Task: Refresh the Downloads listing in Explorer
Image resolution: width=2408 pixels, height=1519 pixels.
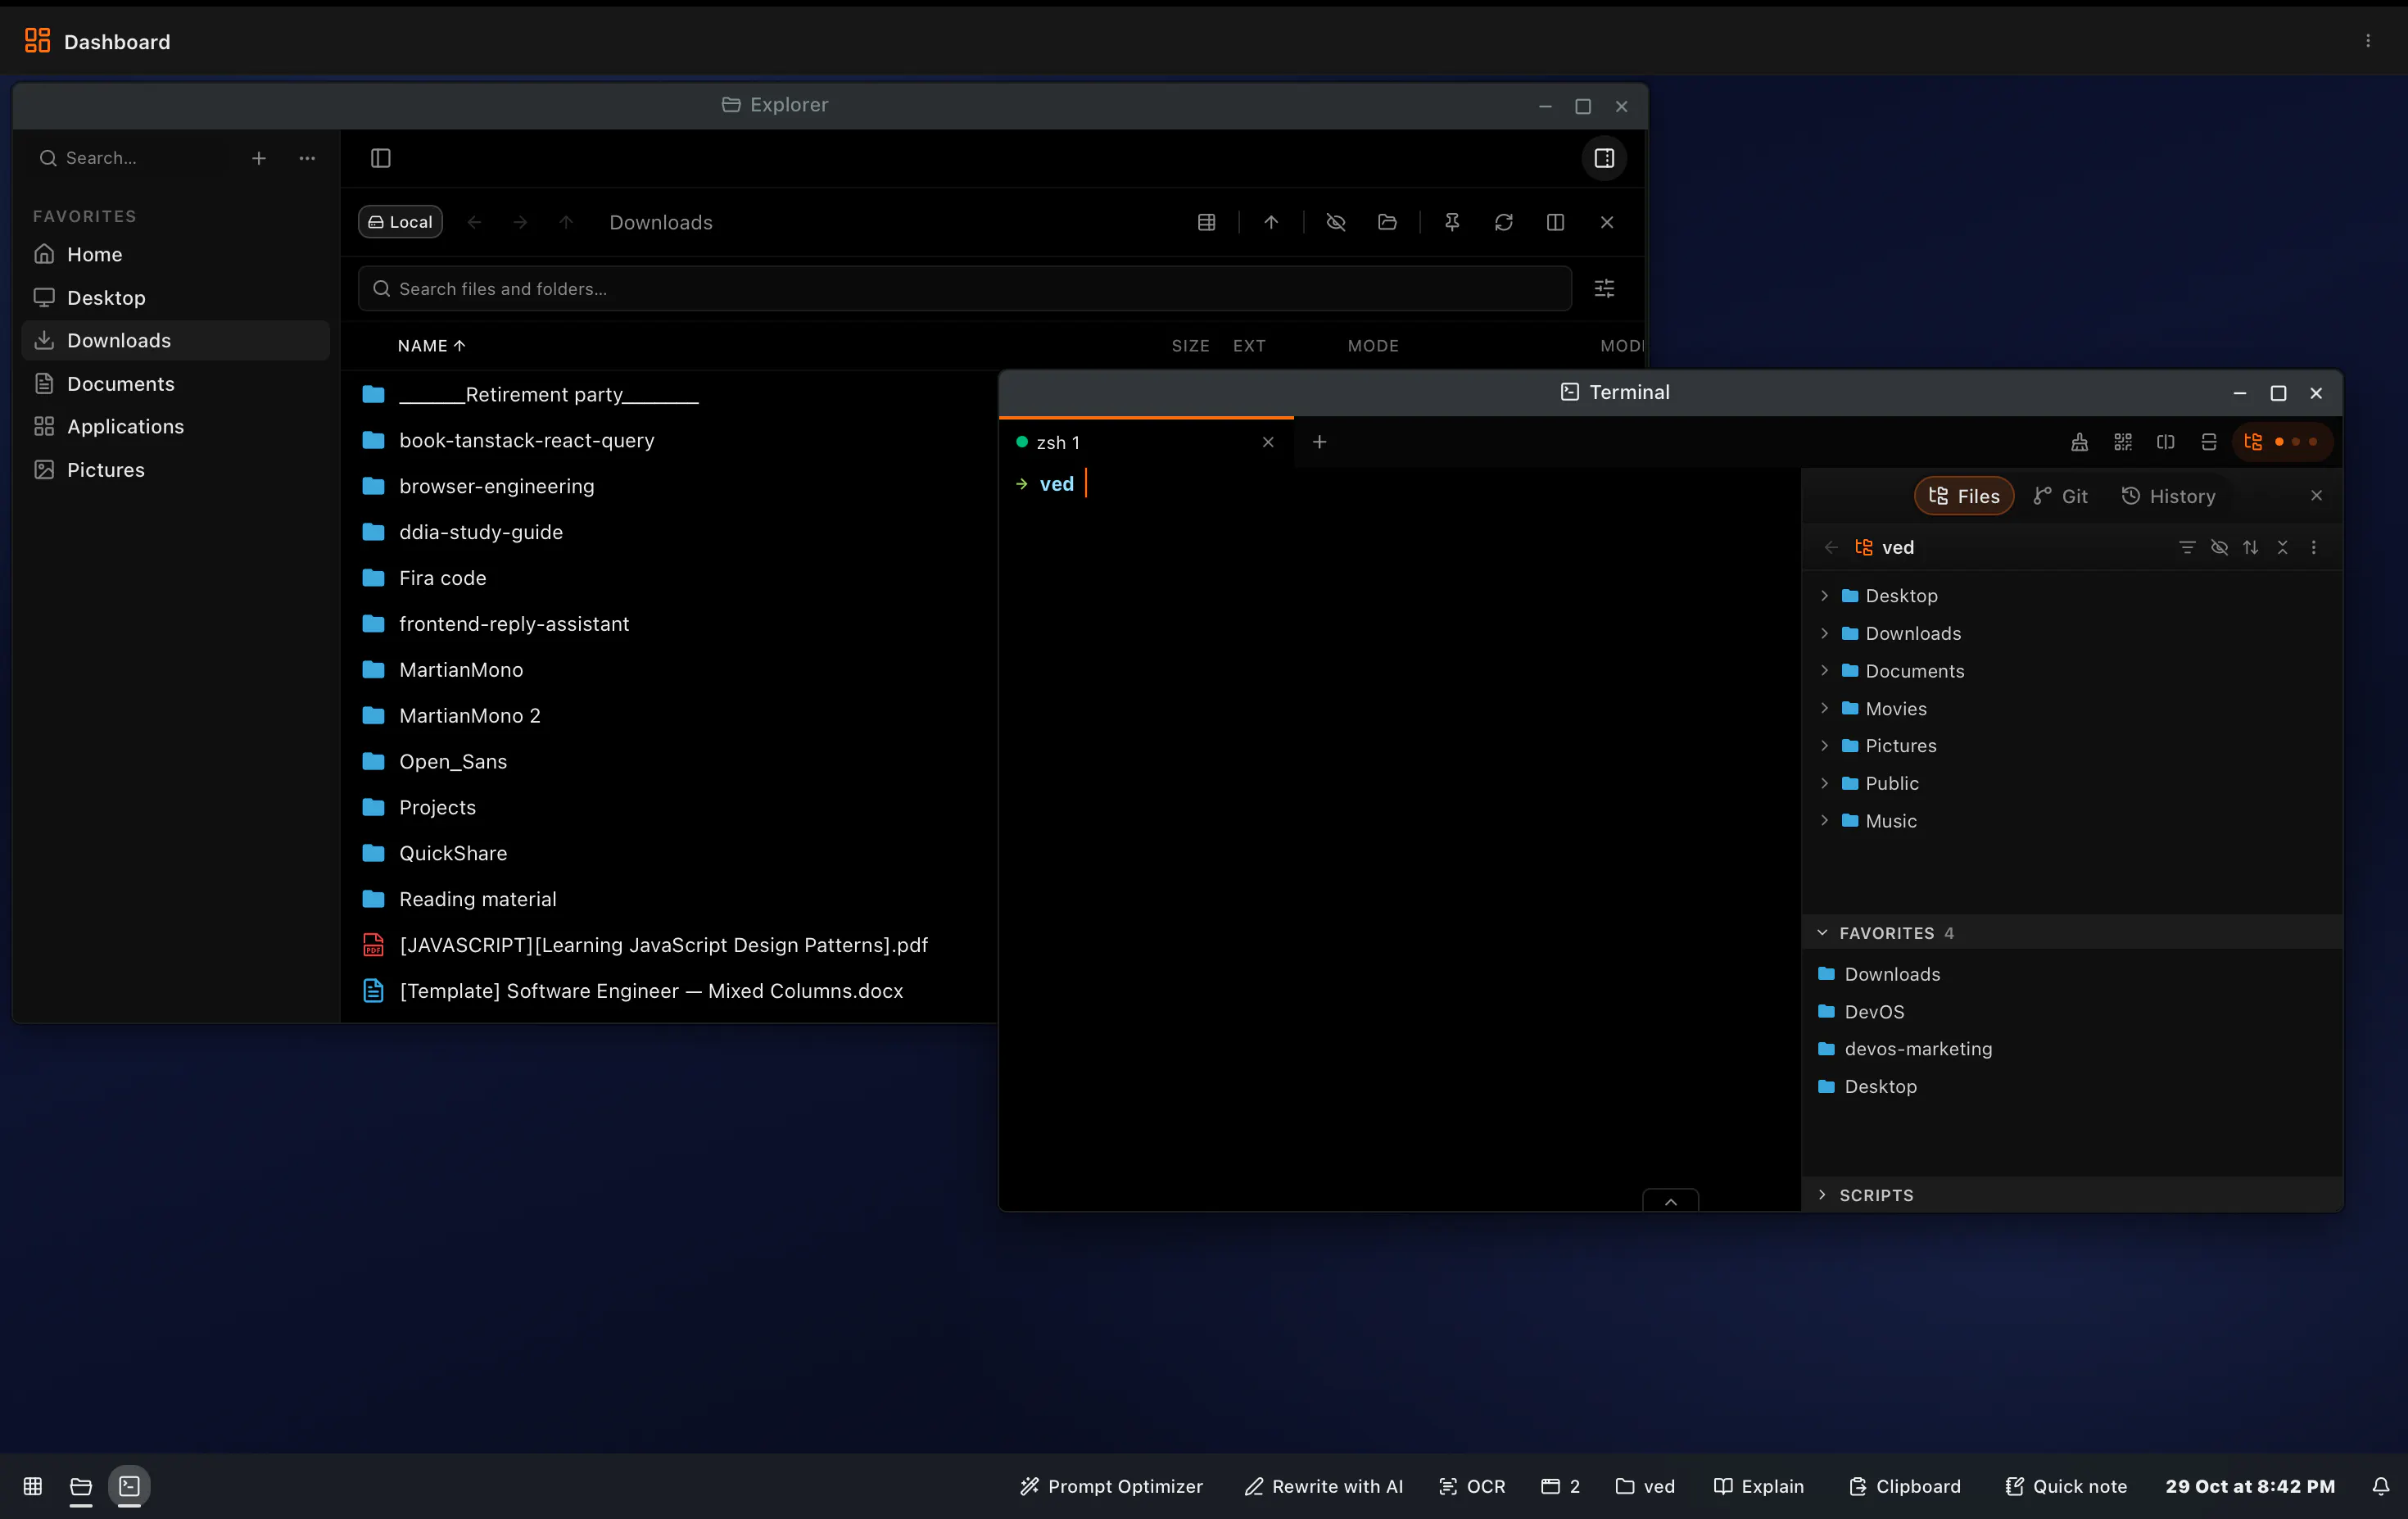Action: tap(1503, 222)
